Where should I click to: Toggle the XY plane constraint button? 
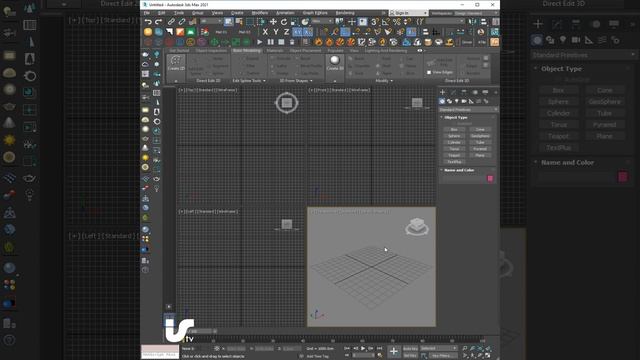click(298, 32)
